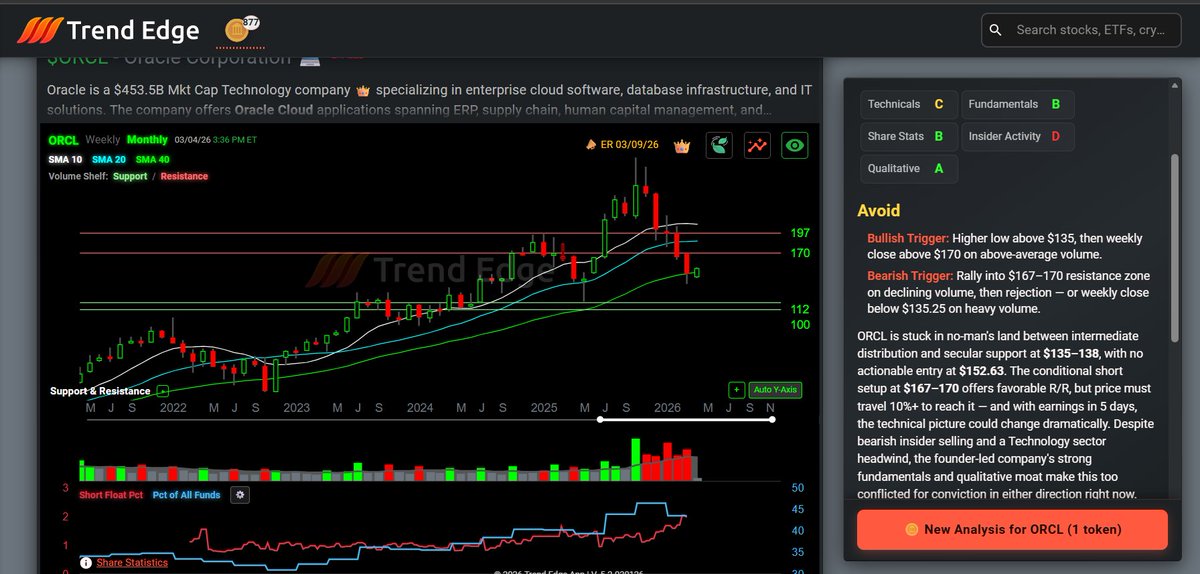This screenshot has width=1200, height=574.
Task: Switch chart to Weekly timeframe
Action: pos(103,140)
